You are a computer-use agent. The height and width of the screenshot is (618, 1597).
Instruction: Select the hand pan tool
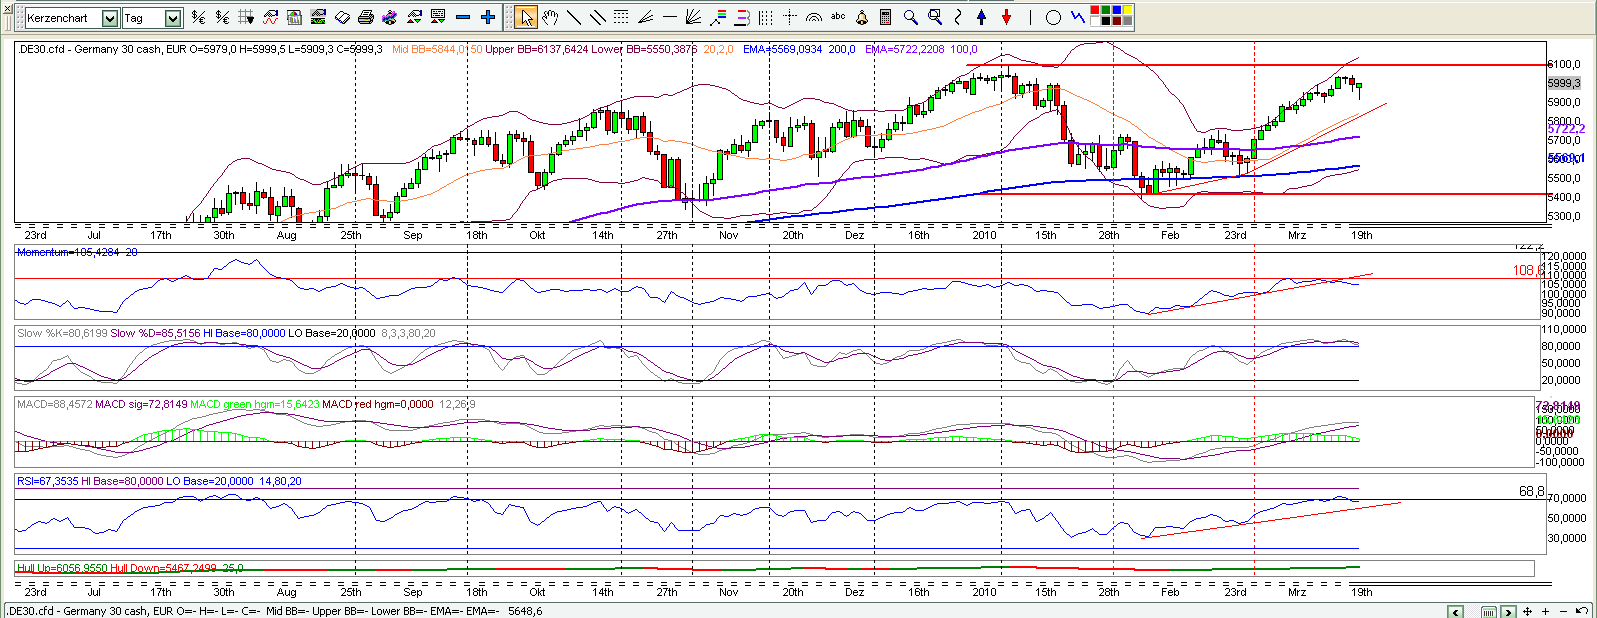pyautogui.click(x=550, y=17)
